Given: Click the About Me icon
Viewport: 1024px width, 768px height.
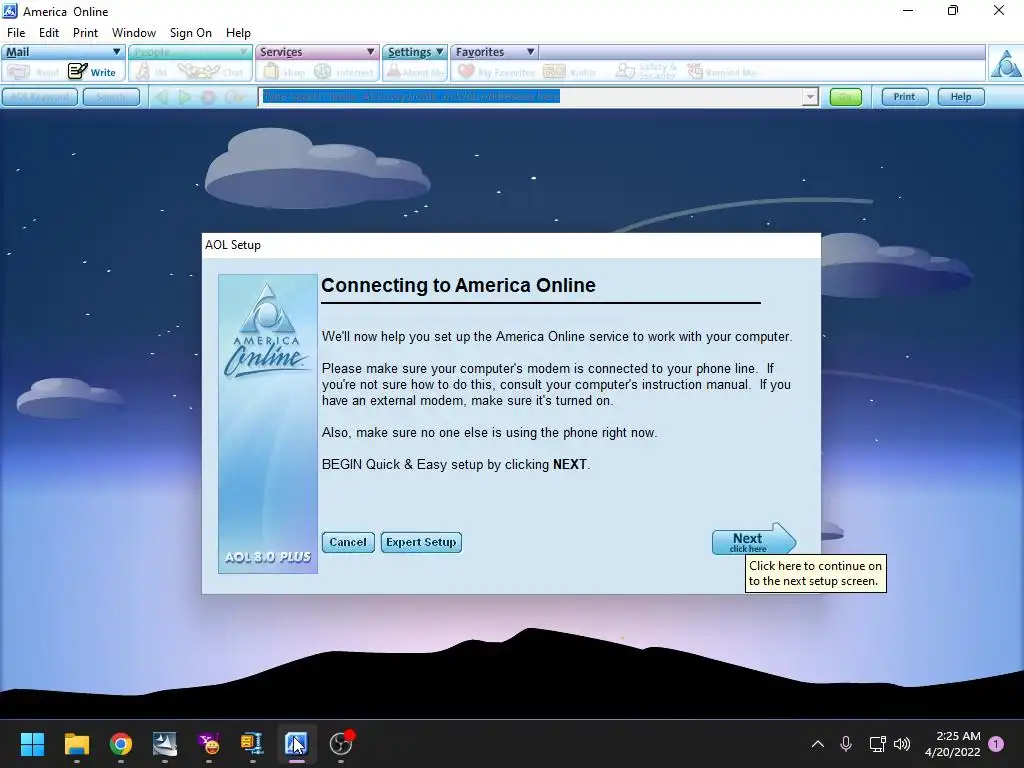Looking at the screenshot, I should click(x=394, y=71).
